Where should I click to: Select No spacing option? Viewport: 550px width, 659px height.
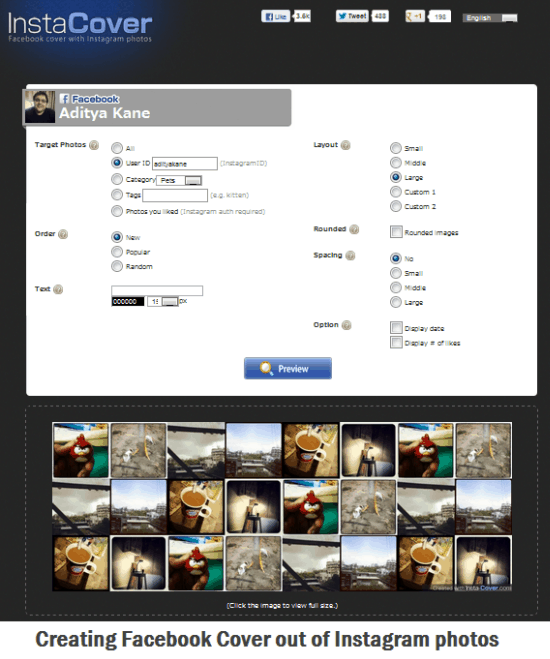click(395, 258)
